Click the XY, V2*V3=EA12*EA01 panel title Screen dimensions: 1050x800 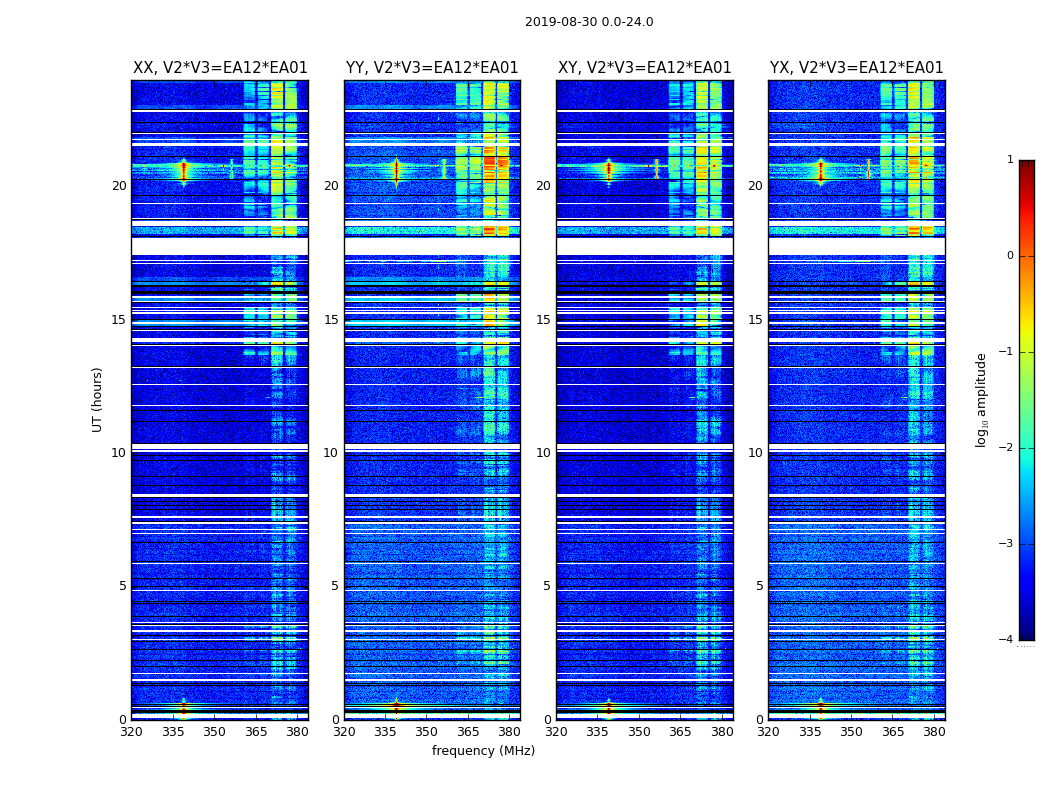pos(644,68)
